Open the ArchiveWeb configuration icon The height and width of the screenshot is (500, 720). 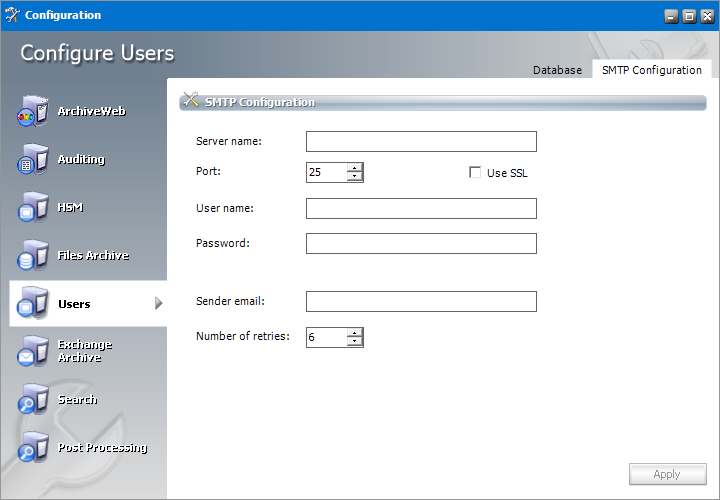[33, 111]
